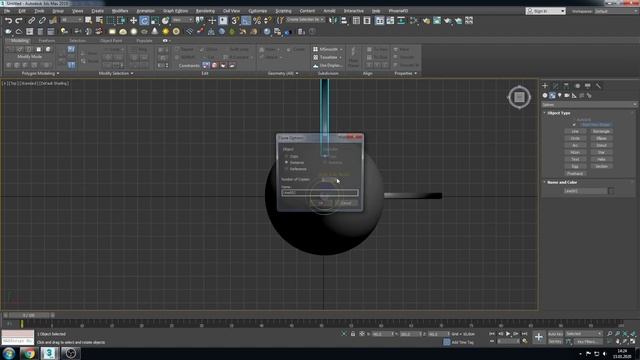Click the ViewCube in the viewport
Viewport: 640px width, 360px height.
tap(519, 97)
